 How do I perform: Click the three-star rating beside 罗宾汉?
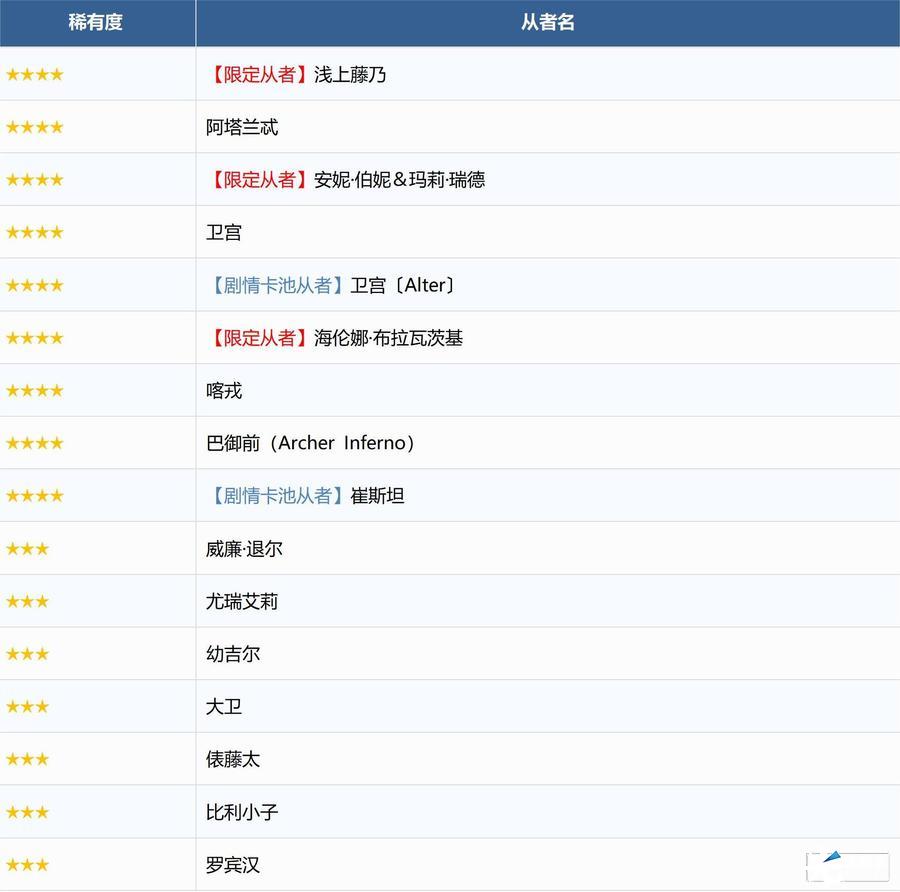click(27, 865)
